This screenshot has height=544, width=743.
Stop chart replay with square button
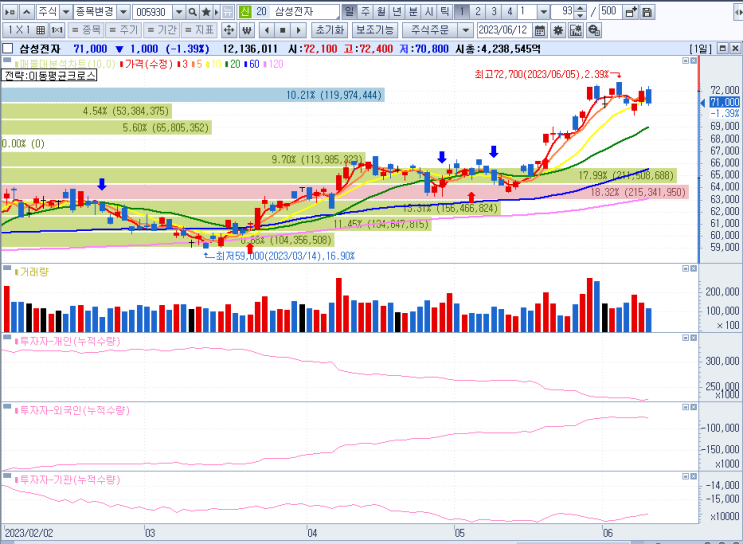point(282,30)
